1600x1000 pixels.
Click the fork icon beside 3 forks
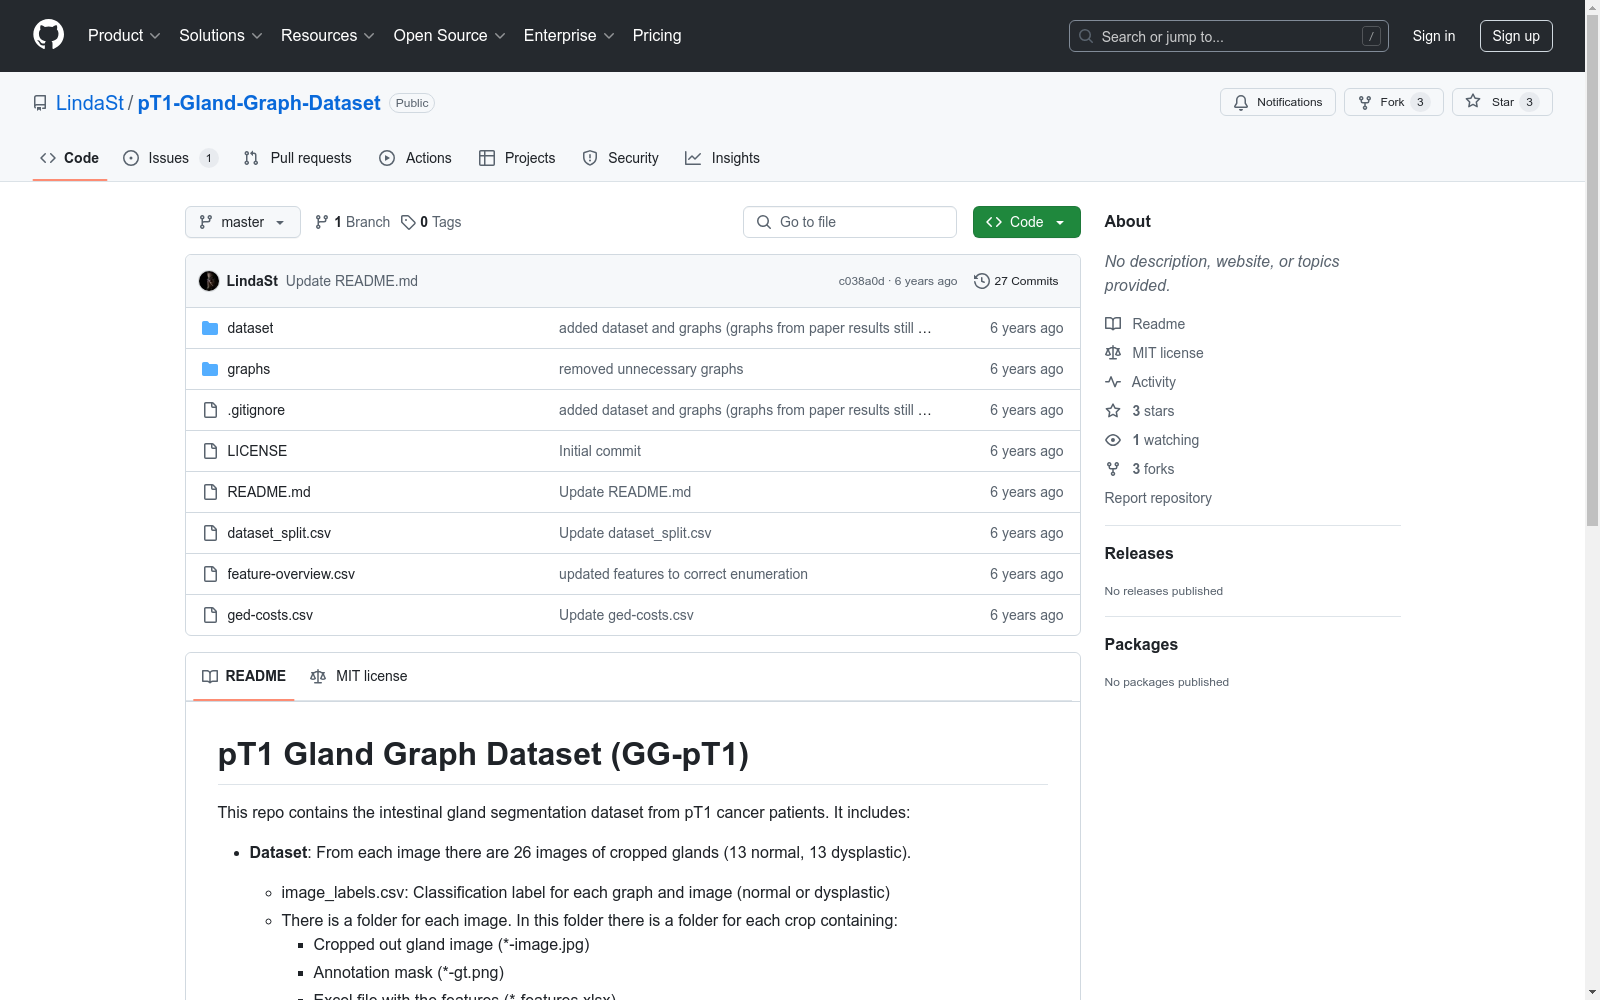tap(1113, 469)
